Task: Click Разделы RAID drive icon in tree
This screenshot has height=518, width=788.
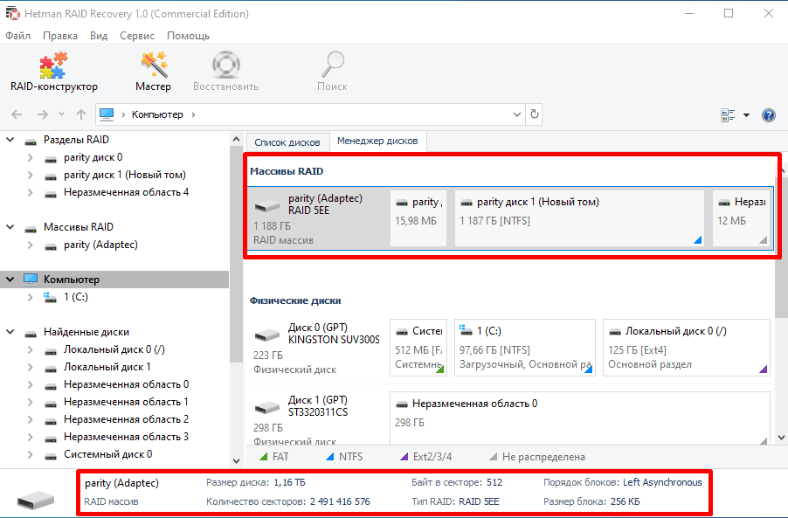Action: [31, 141]
